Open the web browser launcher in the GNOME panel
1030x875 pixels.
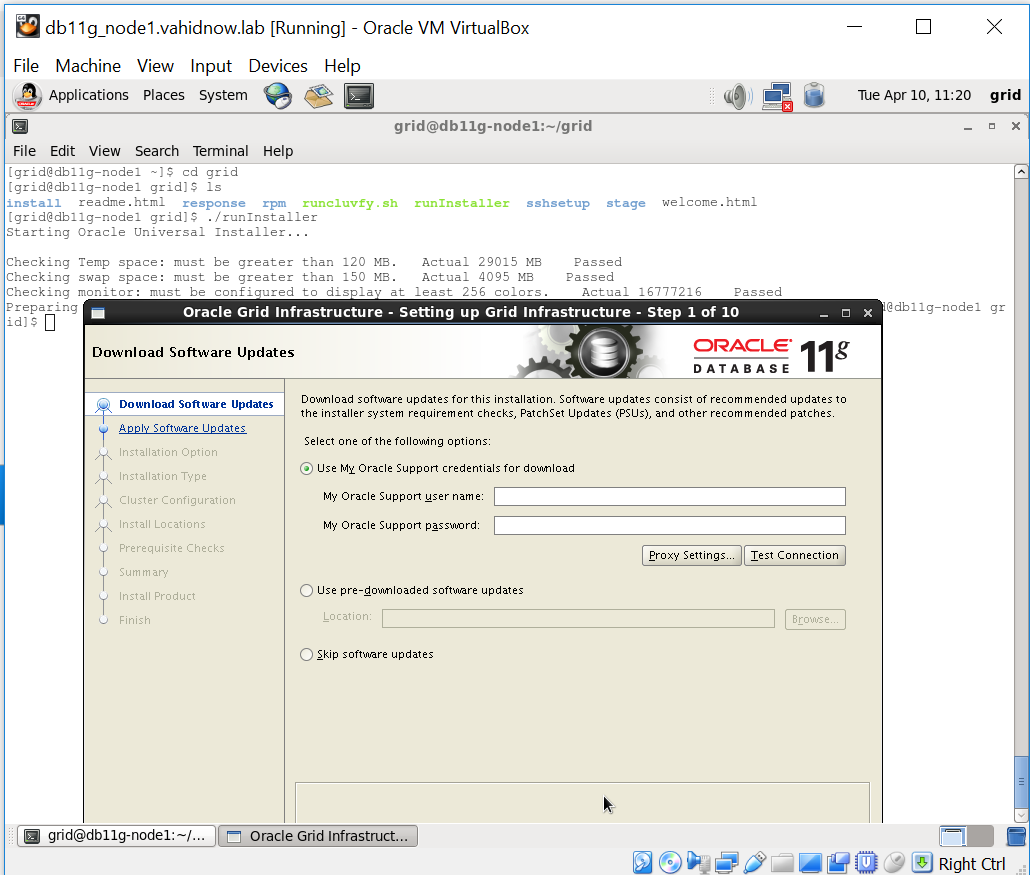(278, 96)
